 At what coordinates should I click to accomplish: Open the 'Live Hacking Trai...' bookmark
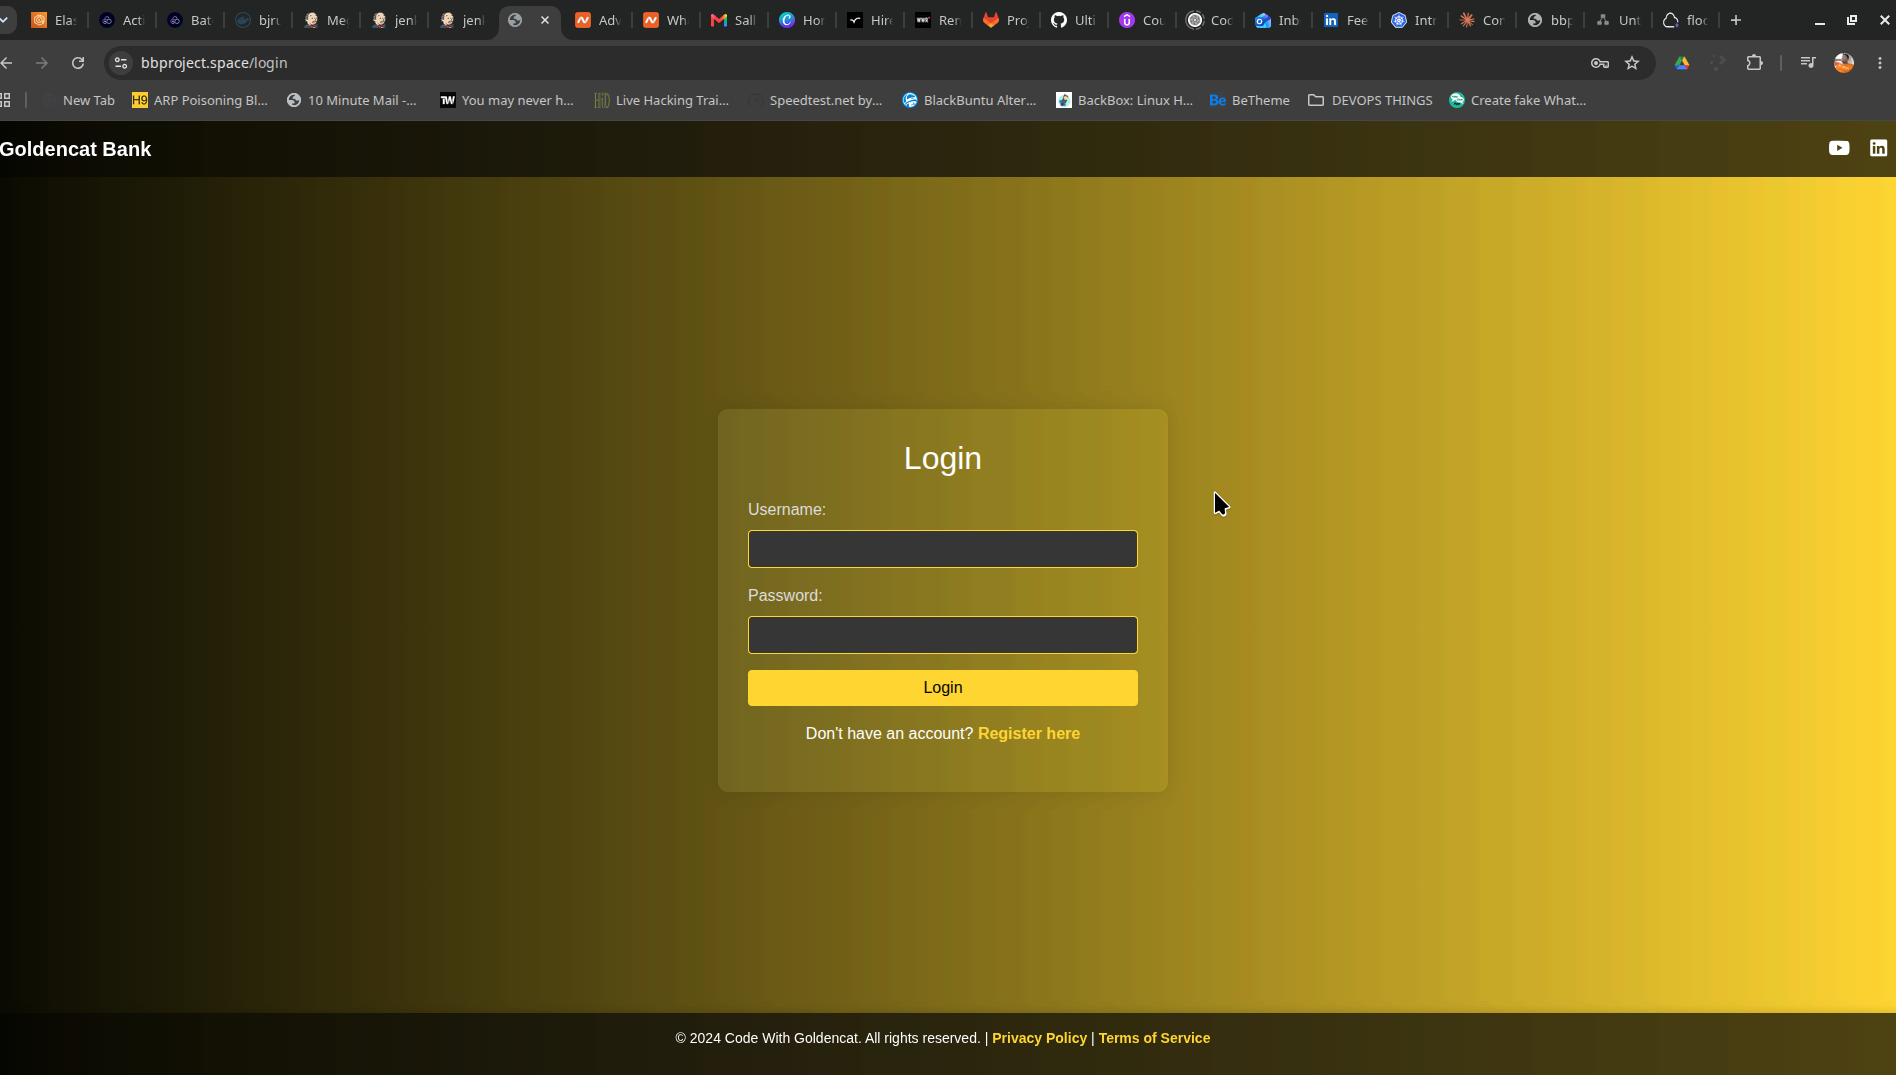[662, 100]
